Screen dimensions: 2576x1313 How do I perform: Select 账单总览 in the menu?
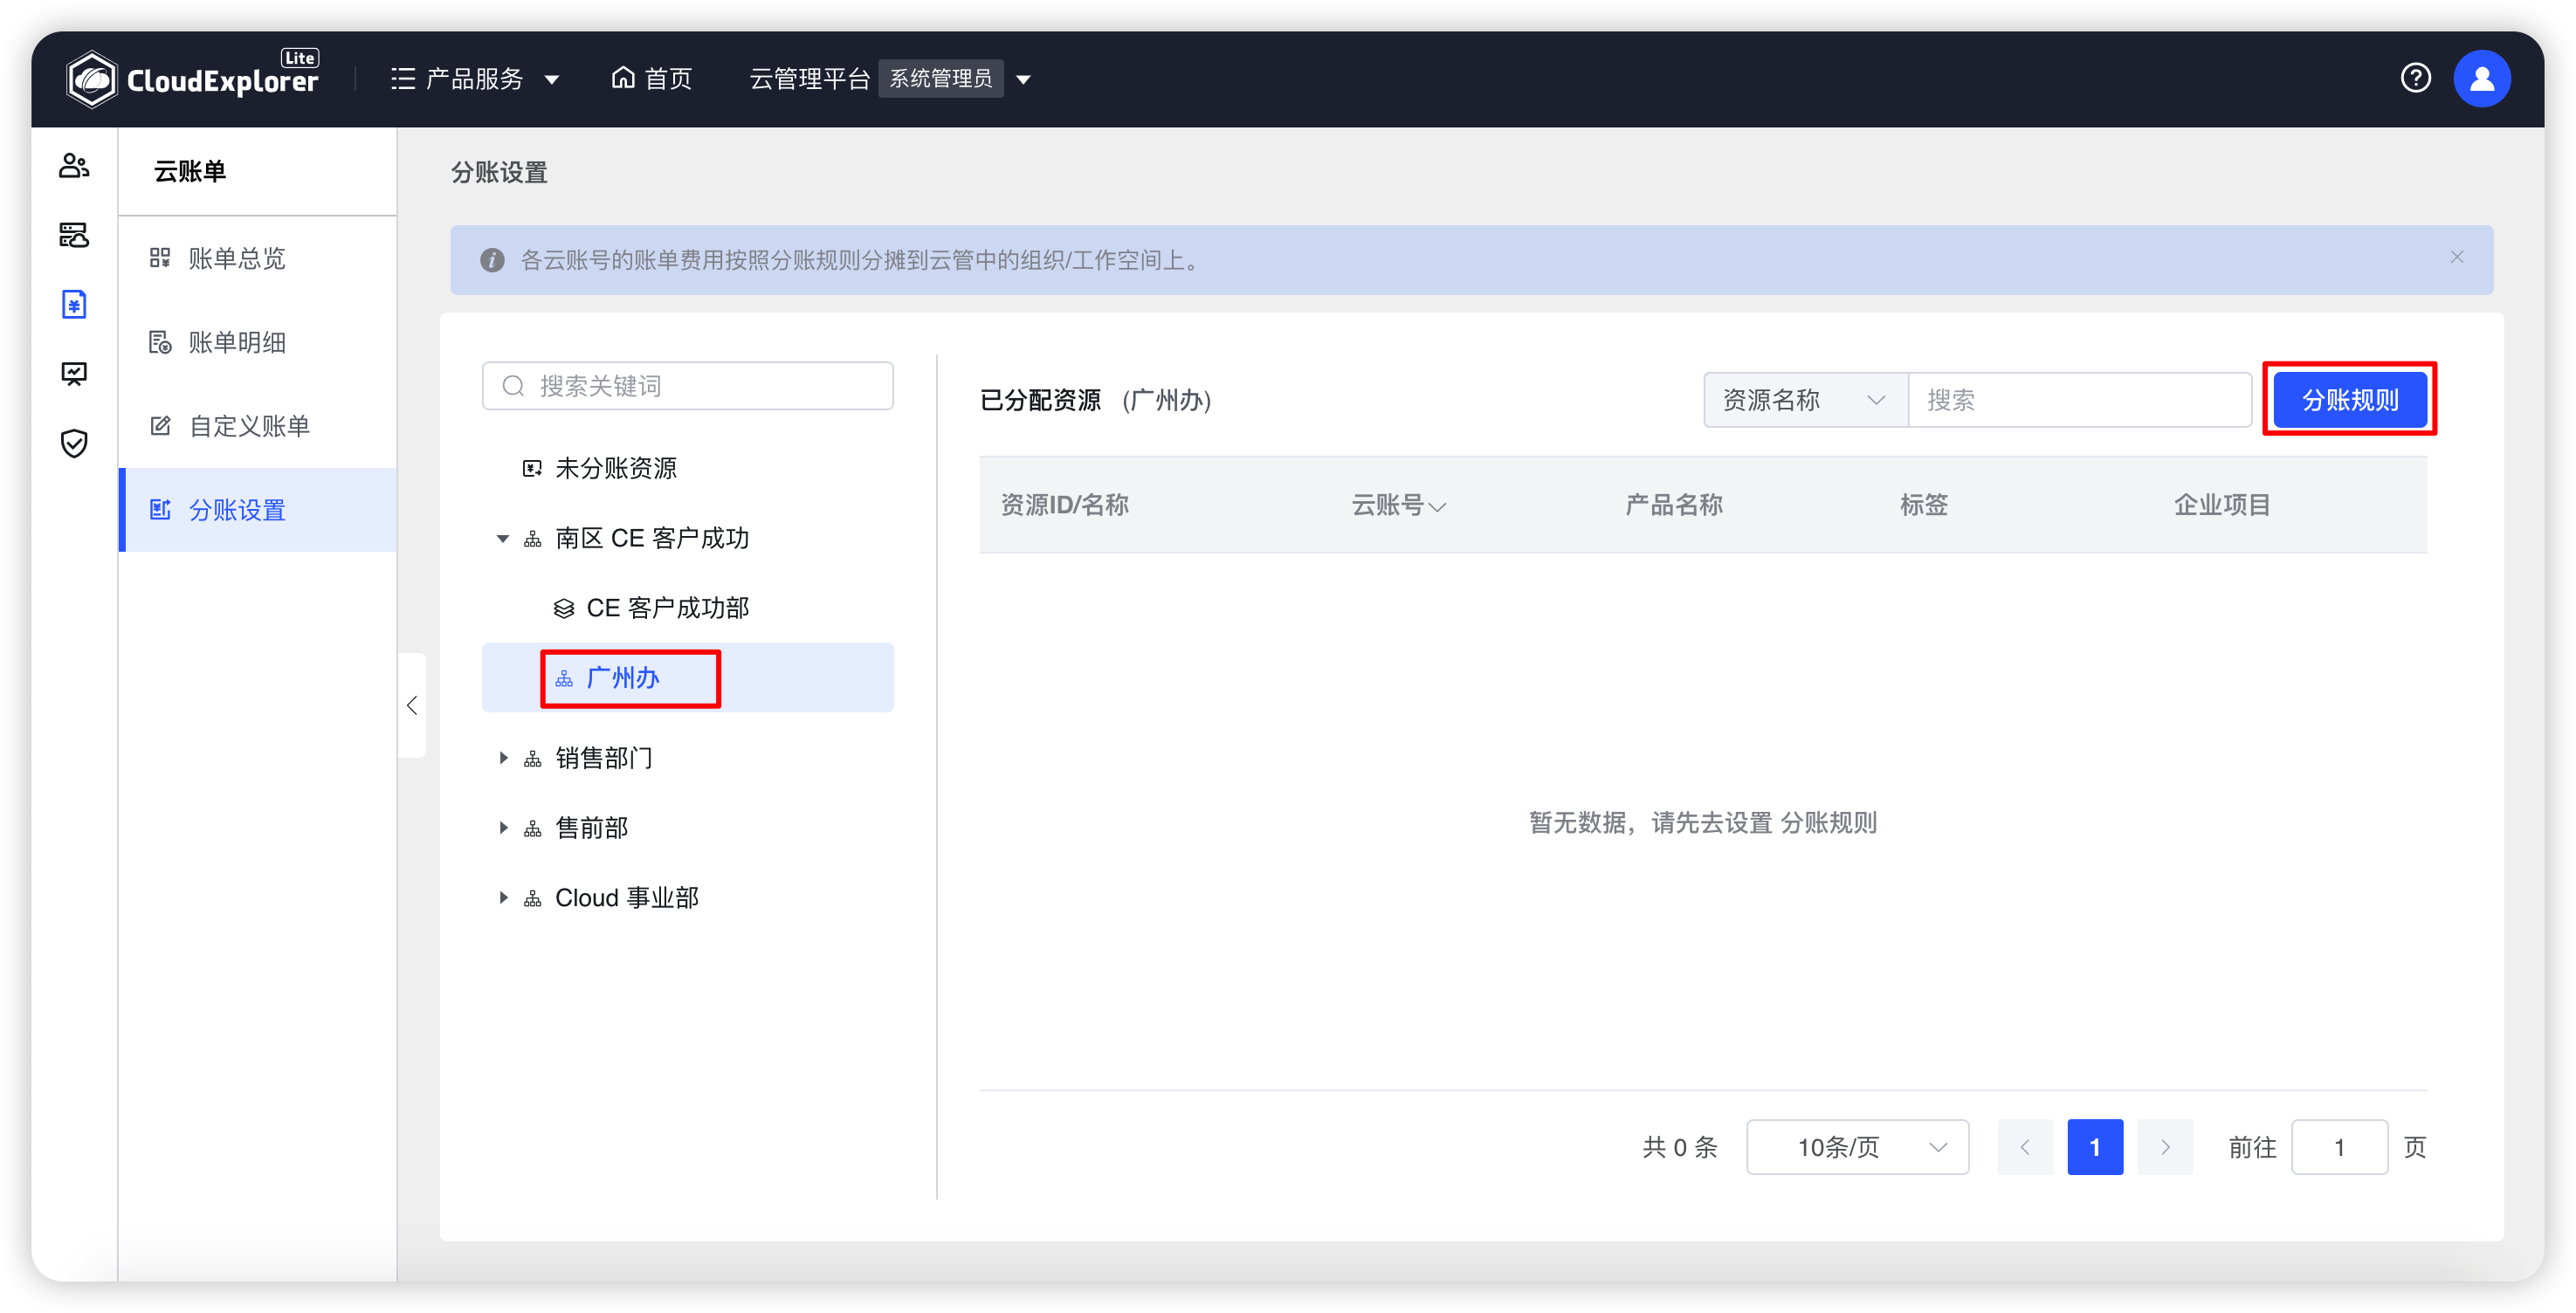258,259
